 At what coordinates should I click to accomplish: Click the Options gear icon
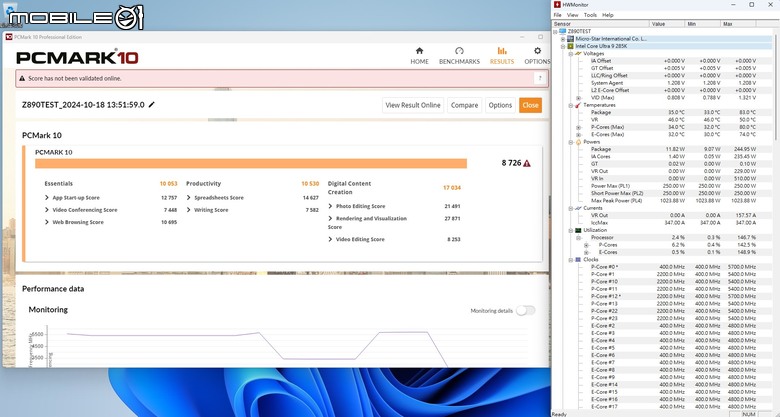click(x=537, y=50)
